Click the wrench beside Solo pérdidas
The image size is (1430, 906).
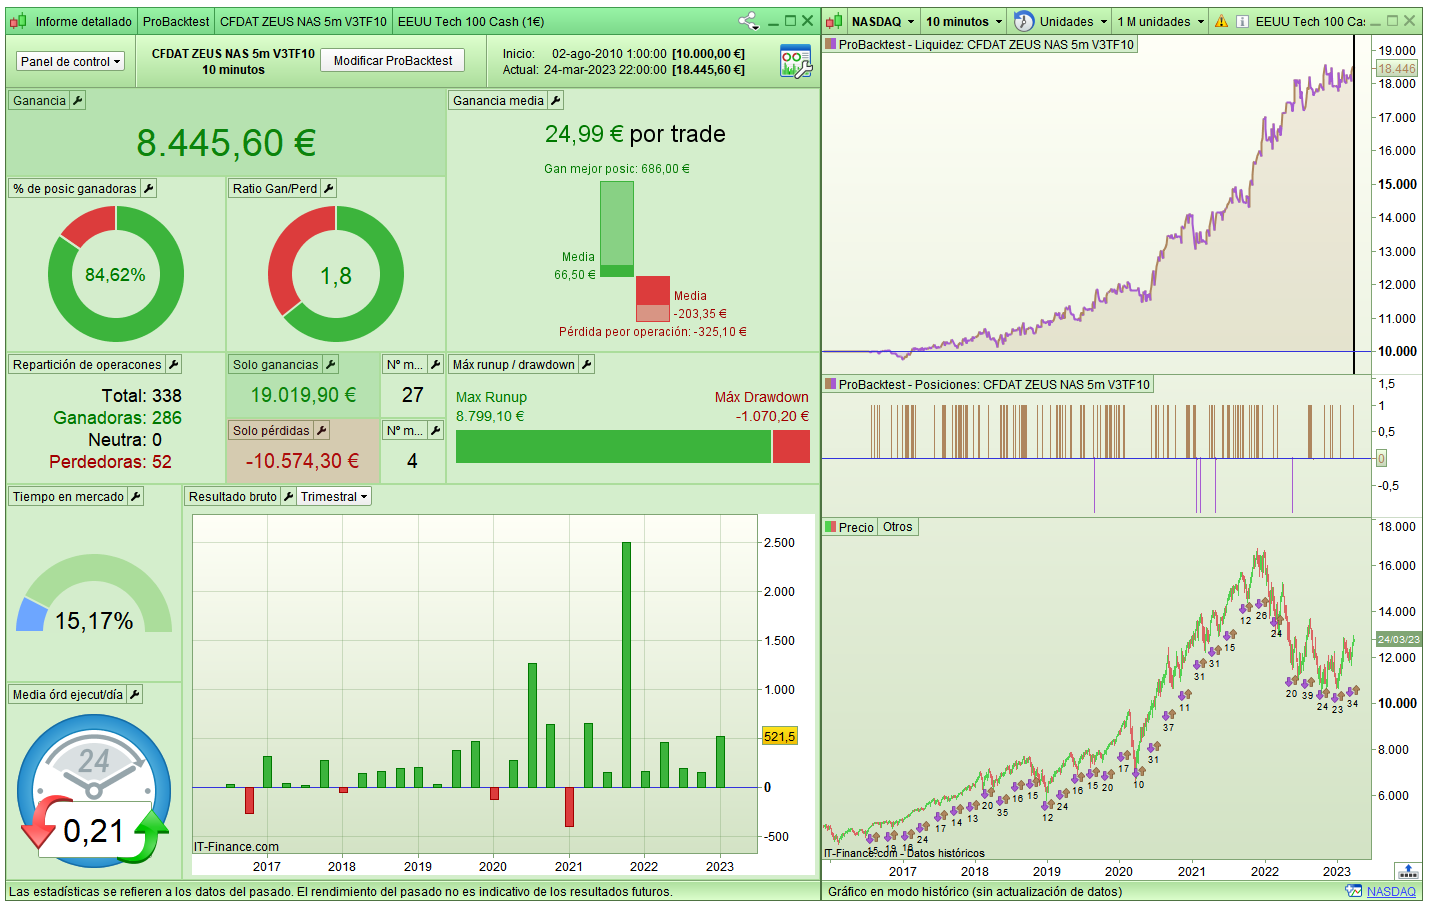pyautogui.click(x=322, y=430)
